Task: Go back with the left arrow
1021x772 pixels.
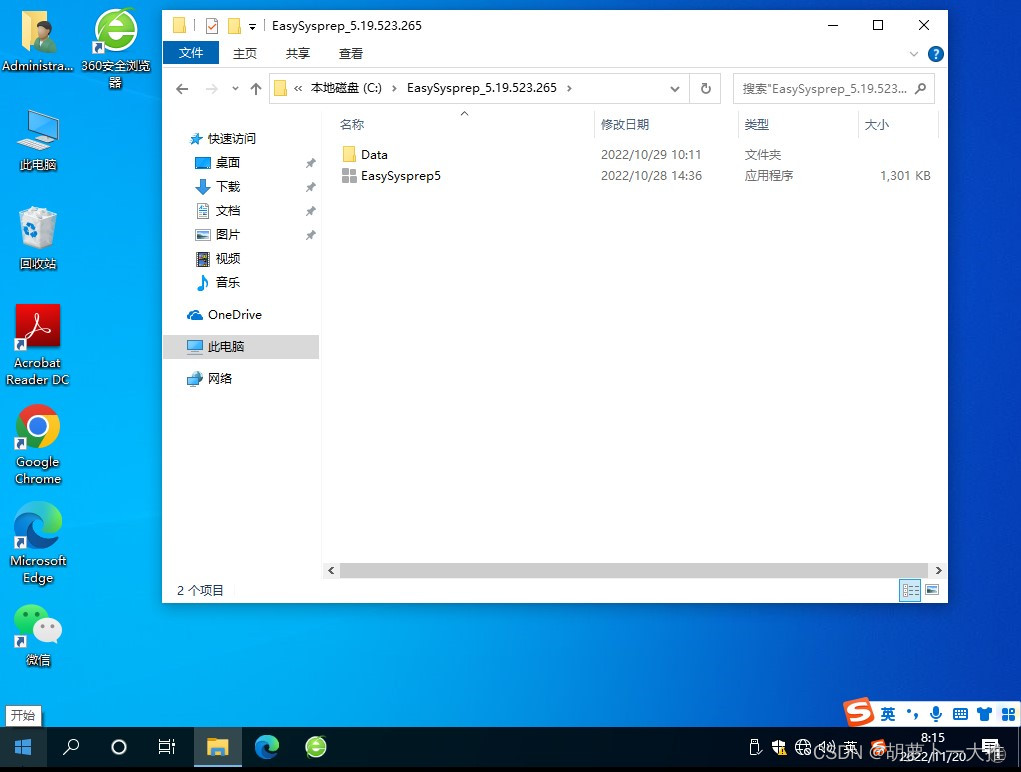Action: 182,89
